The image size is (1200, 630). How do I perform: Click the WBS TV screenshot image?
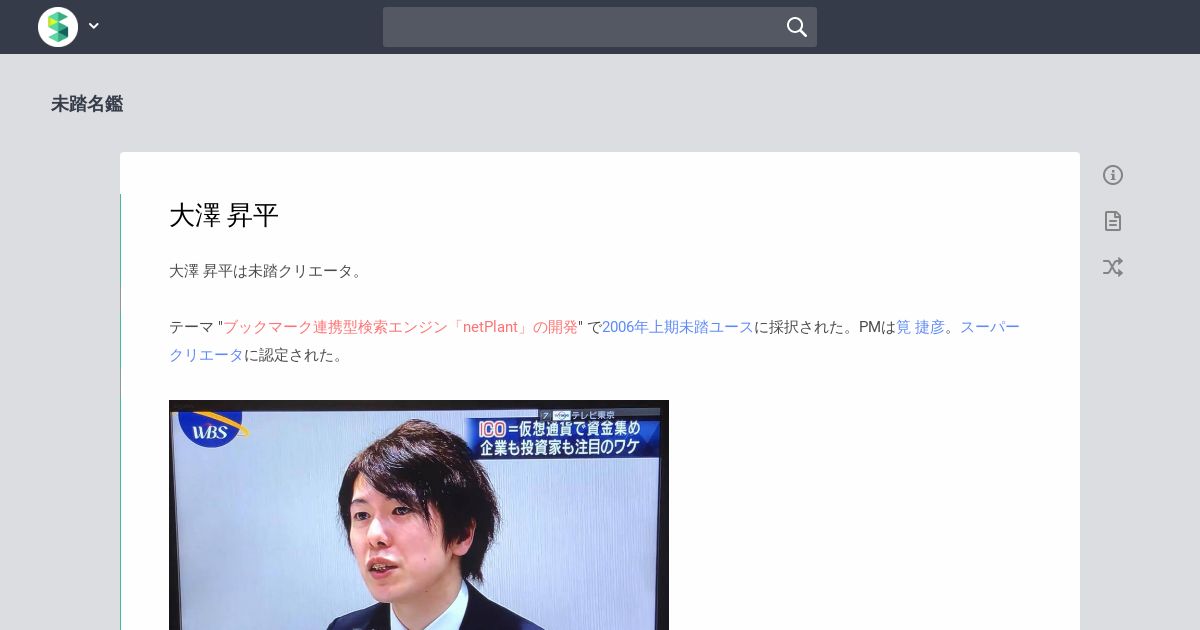click(x=419, y=515)
